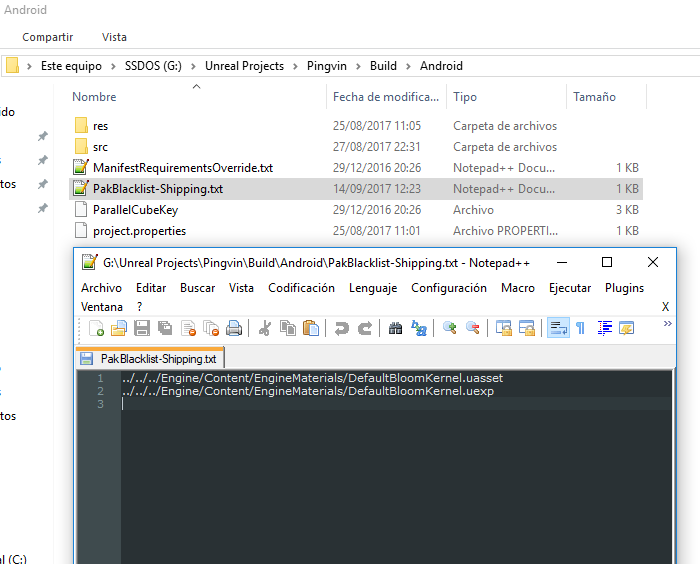Open the Compartir ribbon tab in Explorer
The height and width of the screenshot is (564, 700).
(x=48, y=37)
